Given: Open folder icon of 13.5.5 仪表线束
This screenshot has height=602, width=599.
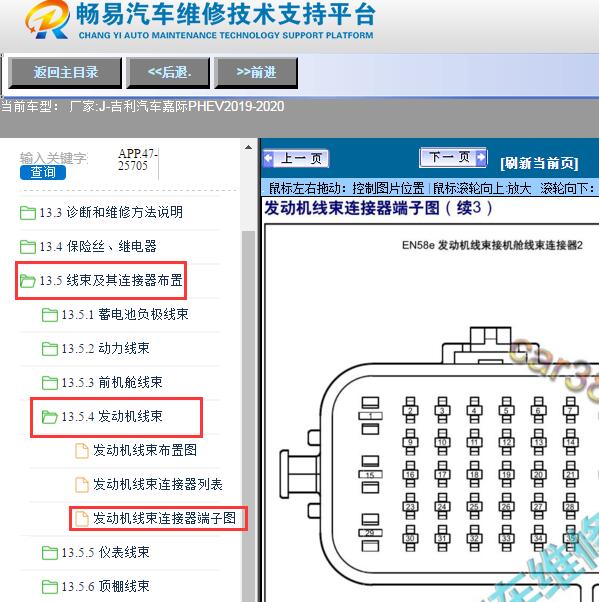Looking at the screenshot, I should (x=50, y=553).
